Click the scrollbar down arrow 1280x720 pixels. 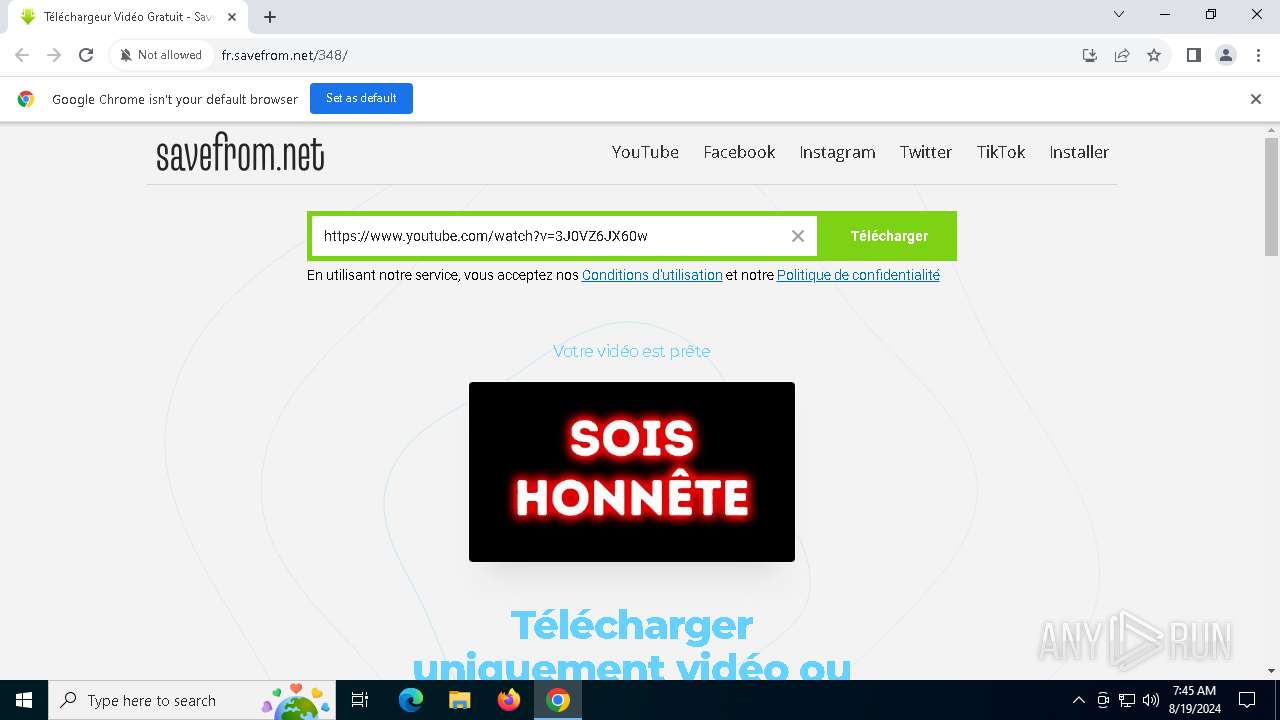(x=1271, y=671)
